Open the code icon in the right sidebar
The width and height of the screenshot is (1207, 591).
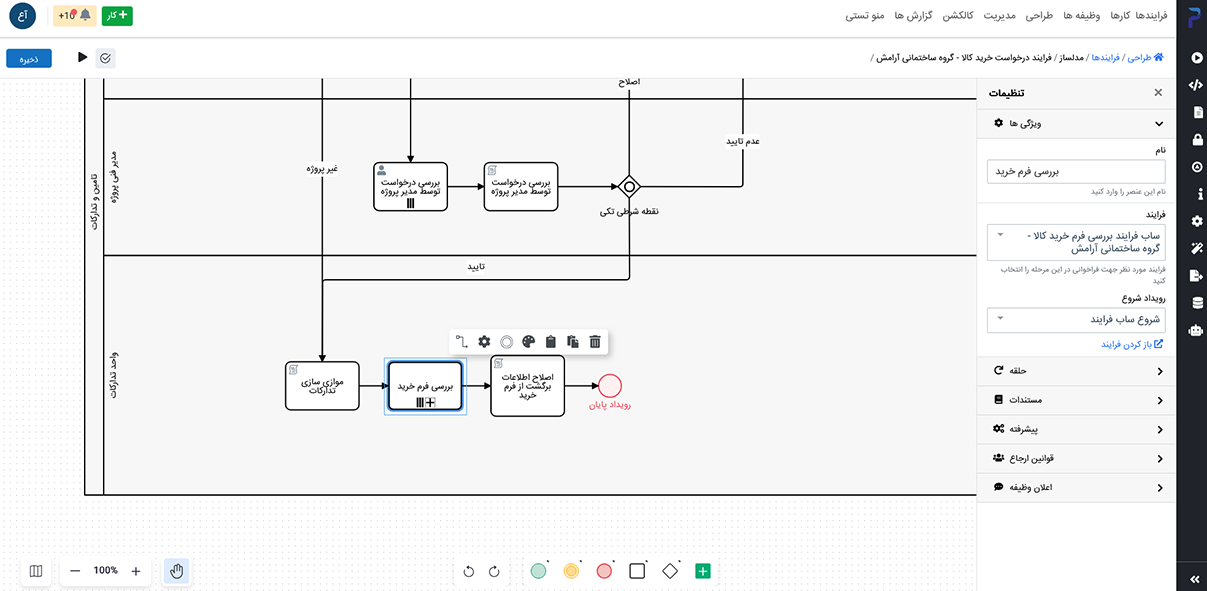click(1196, 85)
